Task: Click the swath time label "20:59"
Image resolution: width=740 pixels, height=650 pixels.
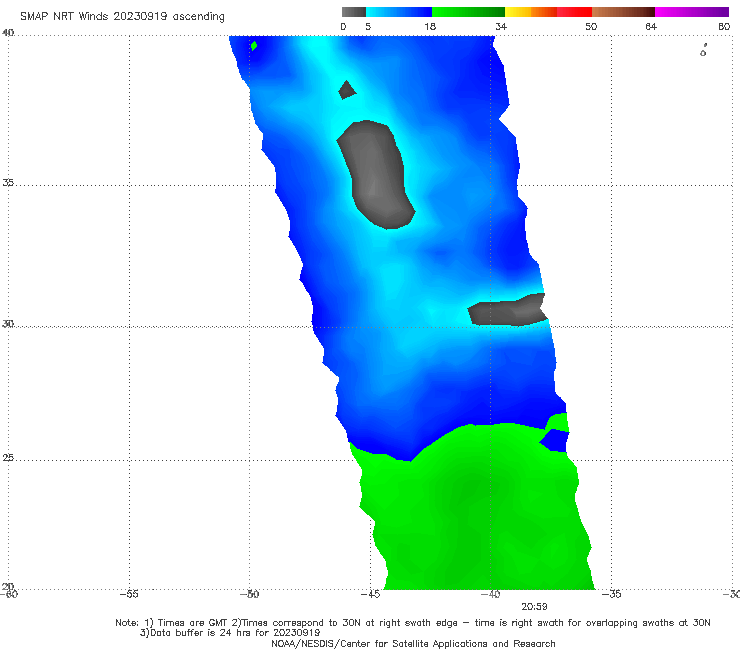Action: pyautogui.click(x=534, y=607)
